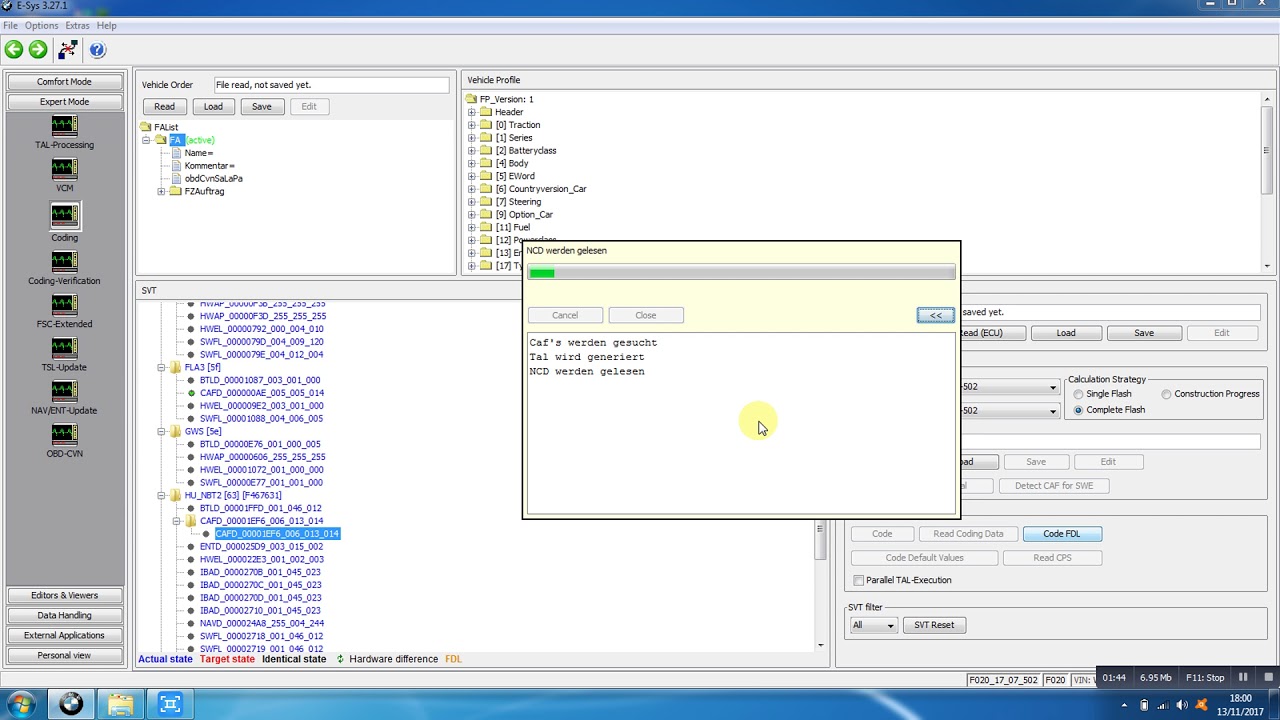Viewport: 1280px width, 720px height.
Task: Collapse the FA (active) tree node
Action: coord(146,140)
